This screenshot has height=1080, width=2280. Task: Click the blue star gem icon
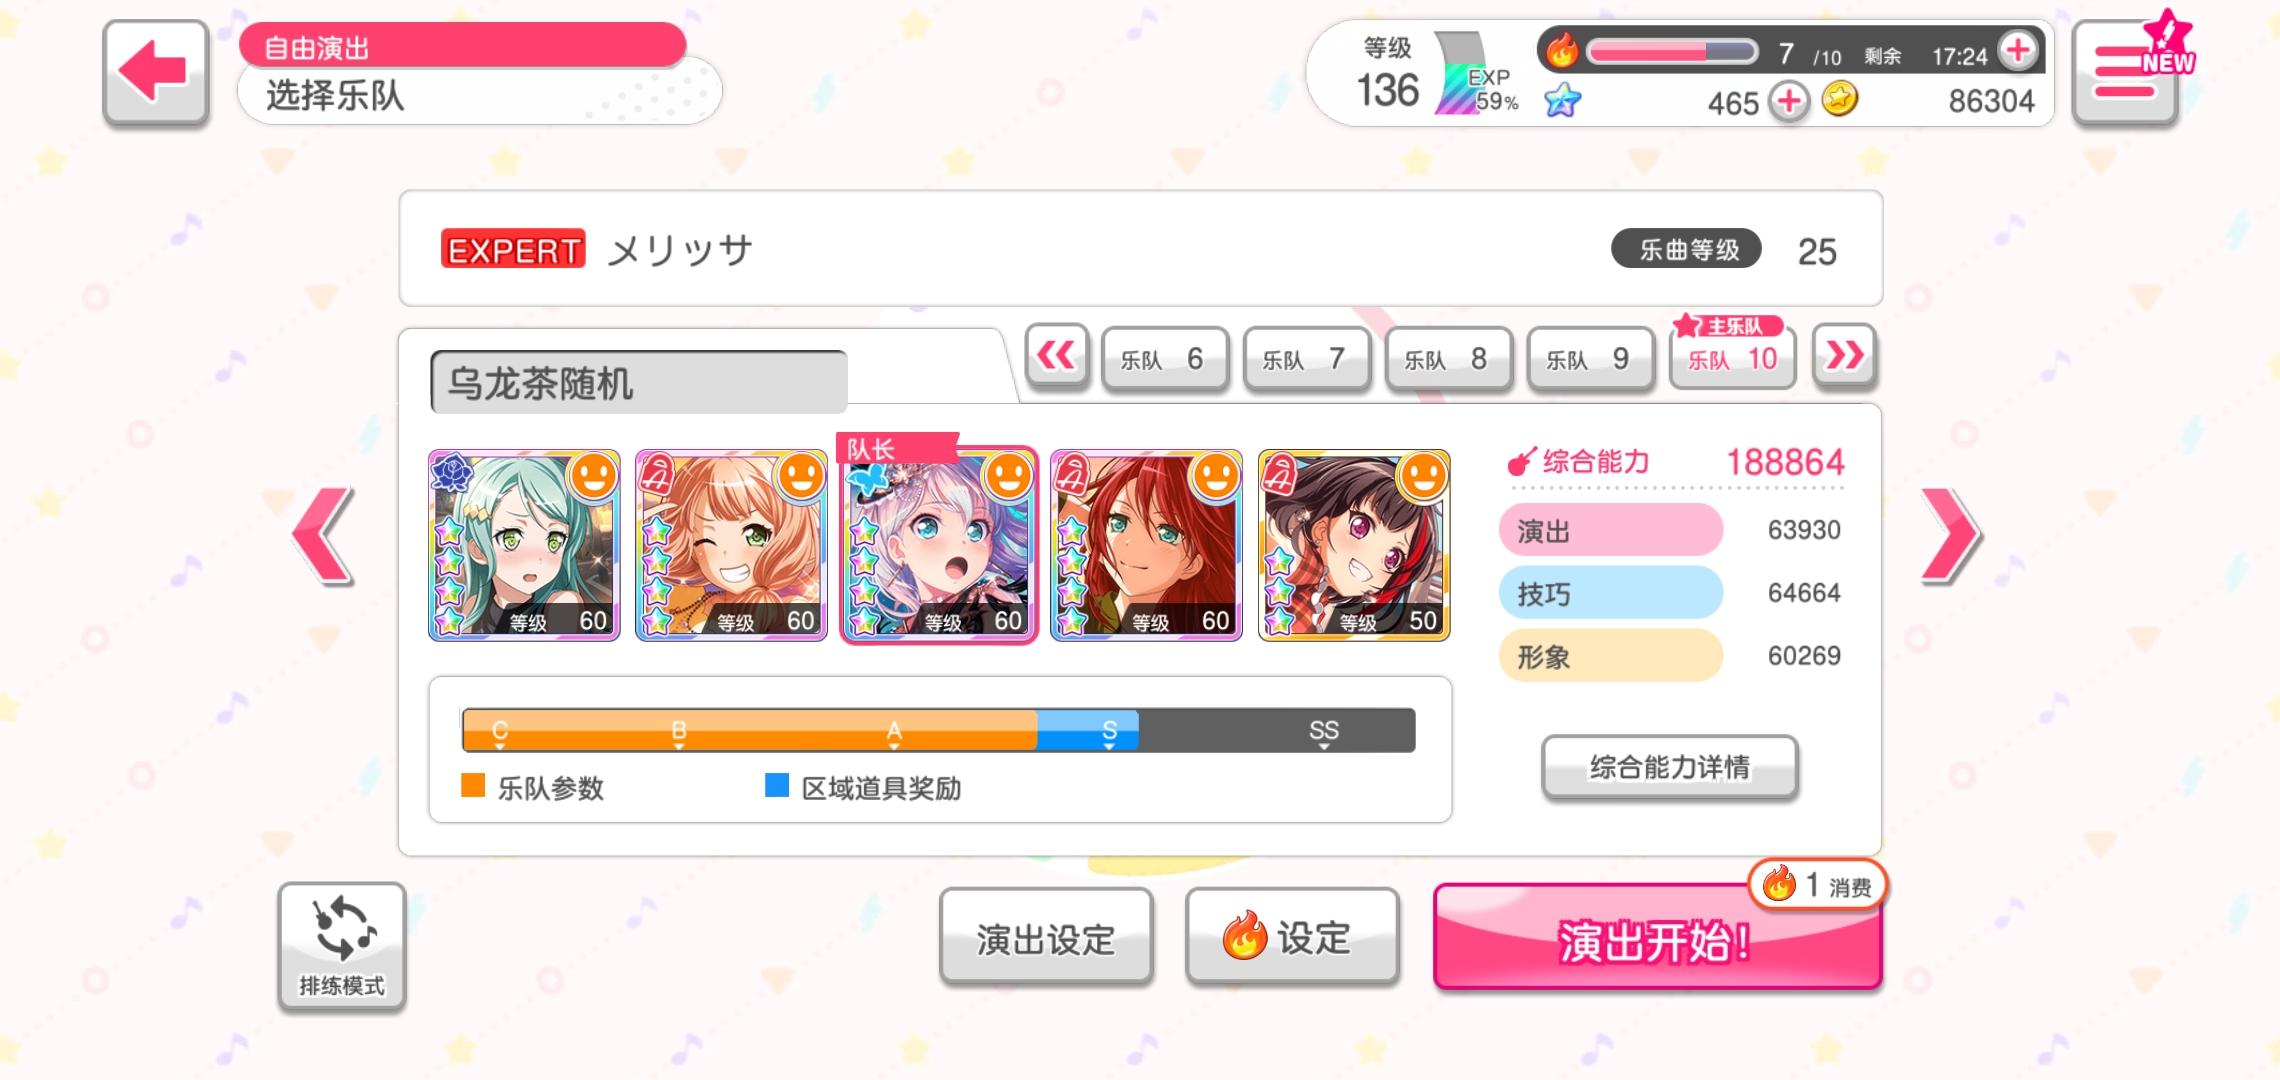click(x=1562, y=100)
